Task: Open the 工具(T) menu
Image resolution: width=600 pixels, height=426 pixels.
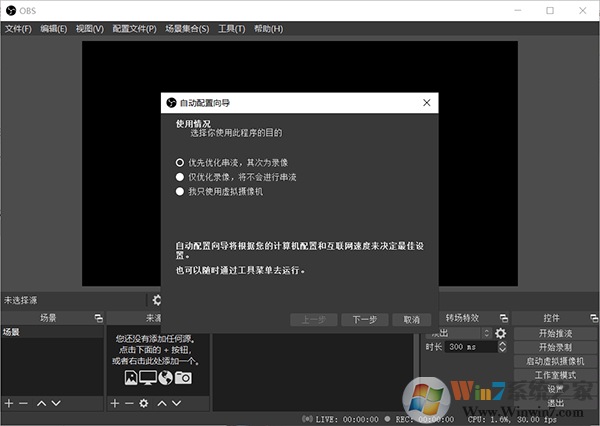Action: [232, 29]
